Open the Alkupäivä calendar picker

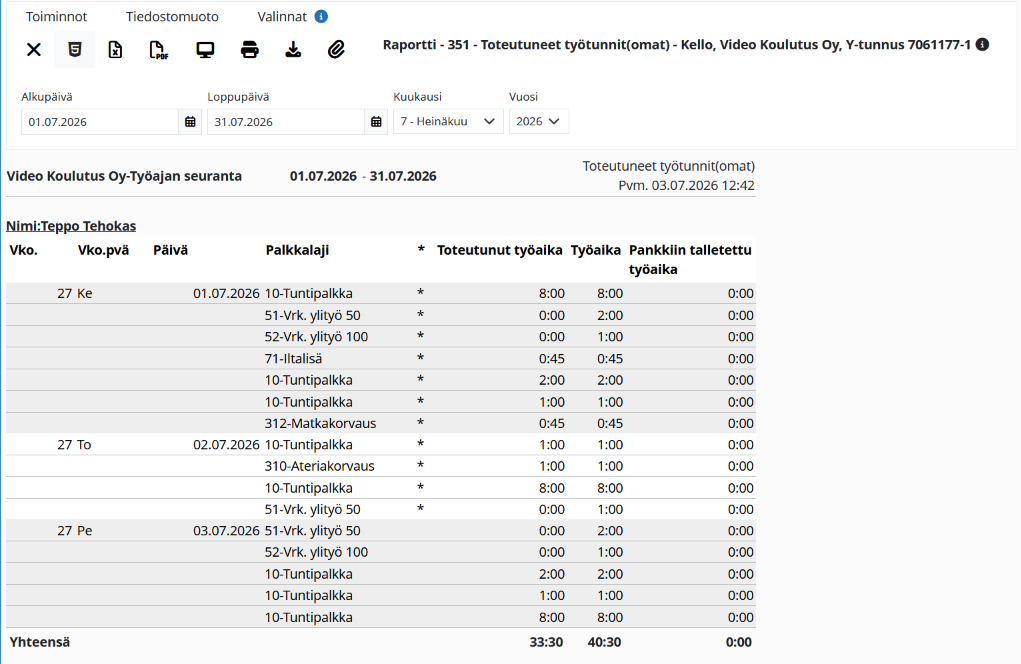pos(190,122)
